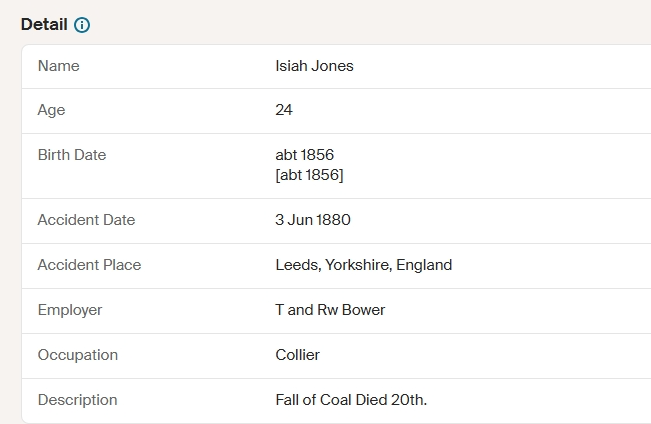Select the name Isiah Jones
This screenshot has width=651, height=424.
(314, 66)
